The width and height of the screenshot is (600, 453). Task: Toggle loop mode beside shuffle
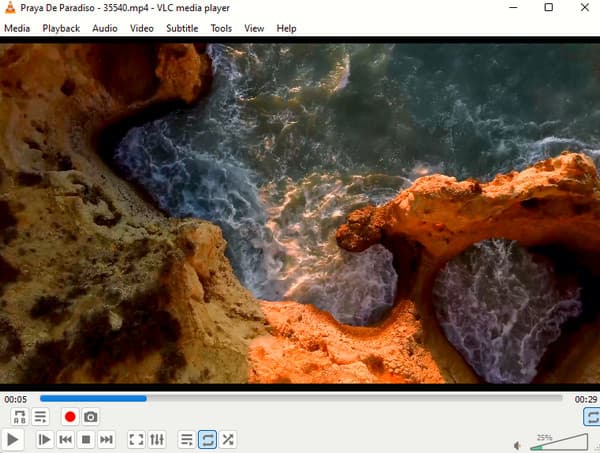tap(207, 440)
